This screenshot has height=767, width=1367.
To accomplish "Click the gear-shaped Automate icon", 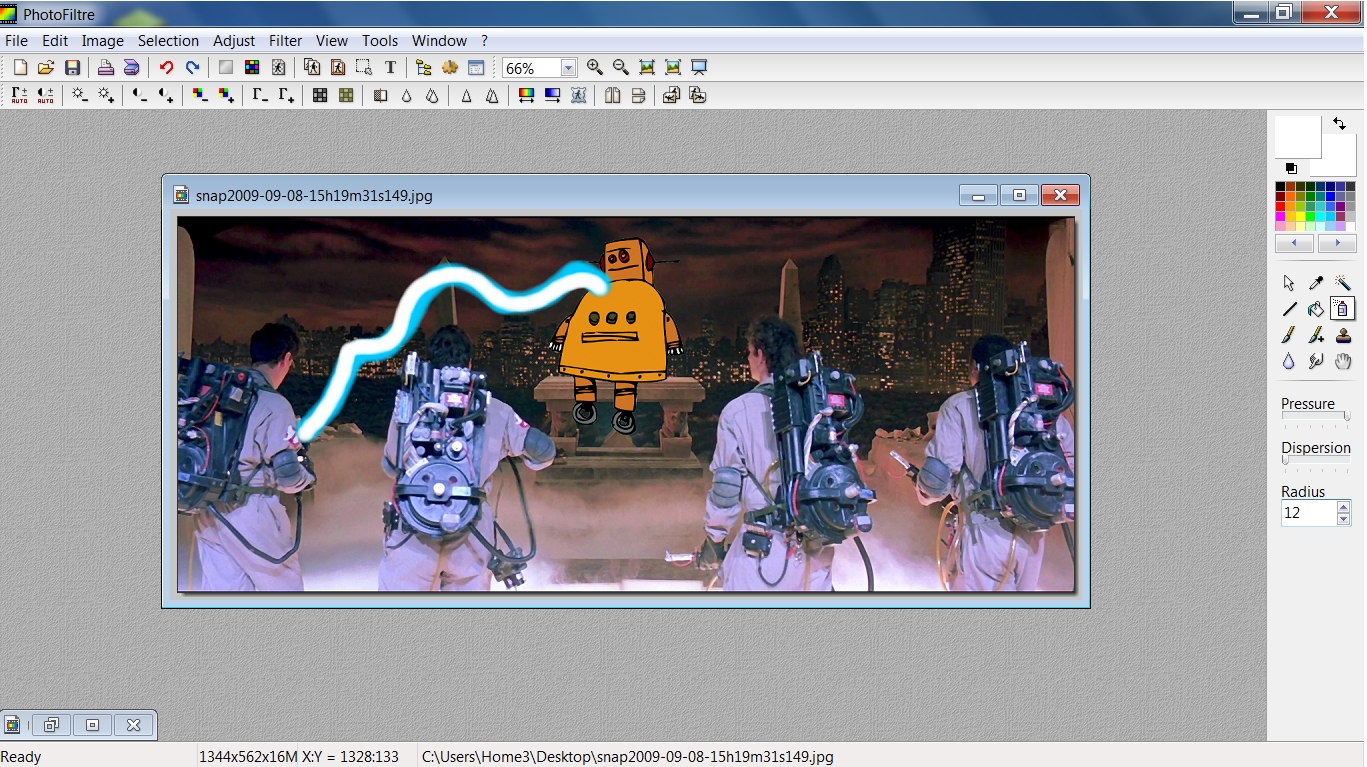I will [x=450, y=68].
